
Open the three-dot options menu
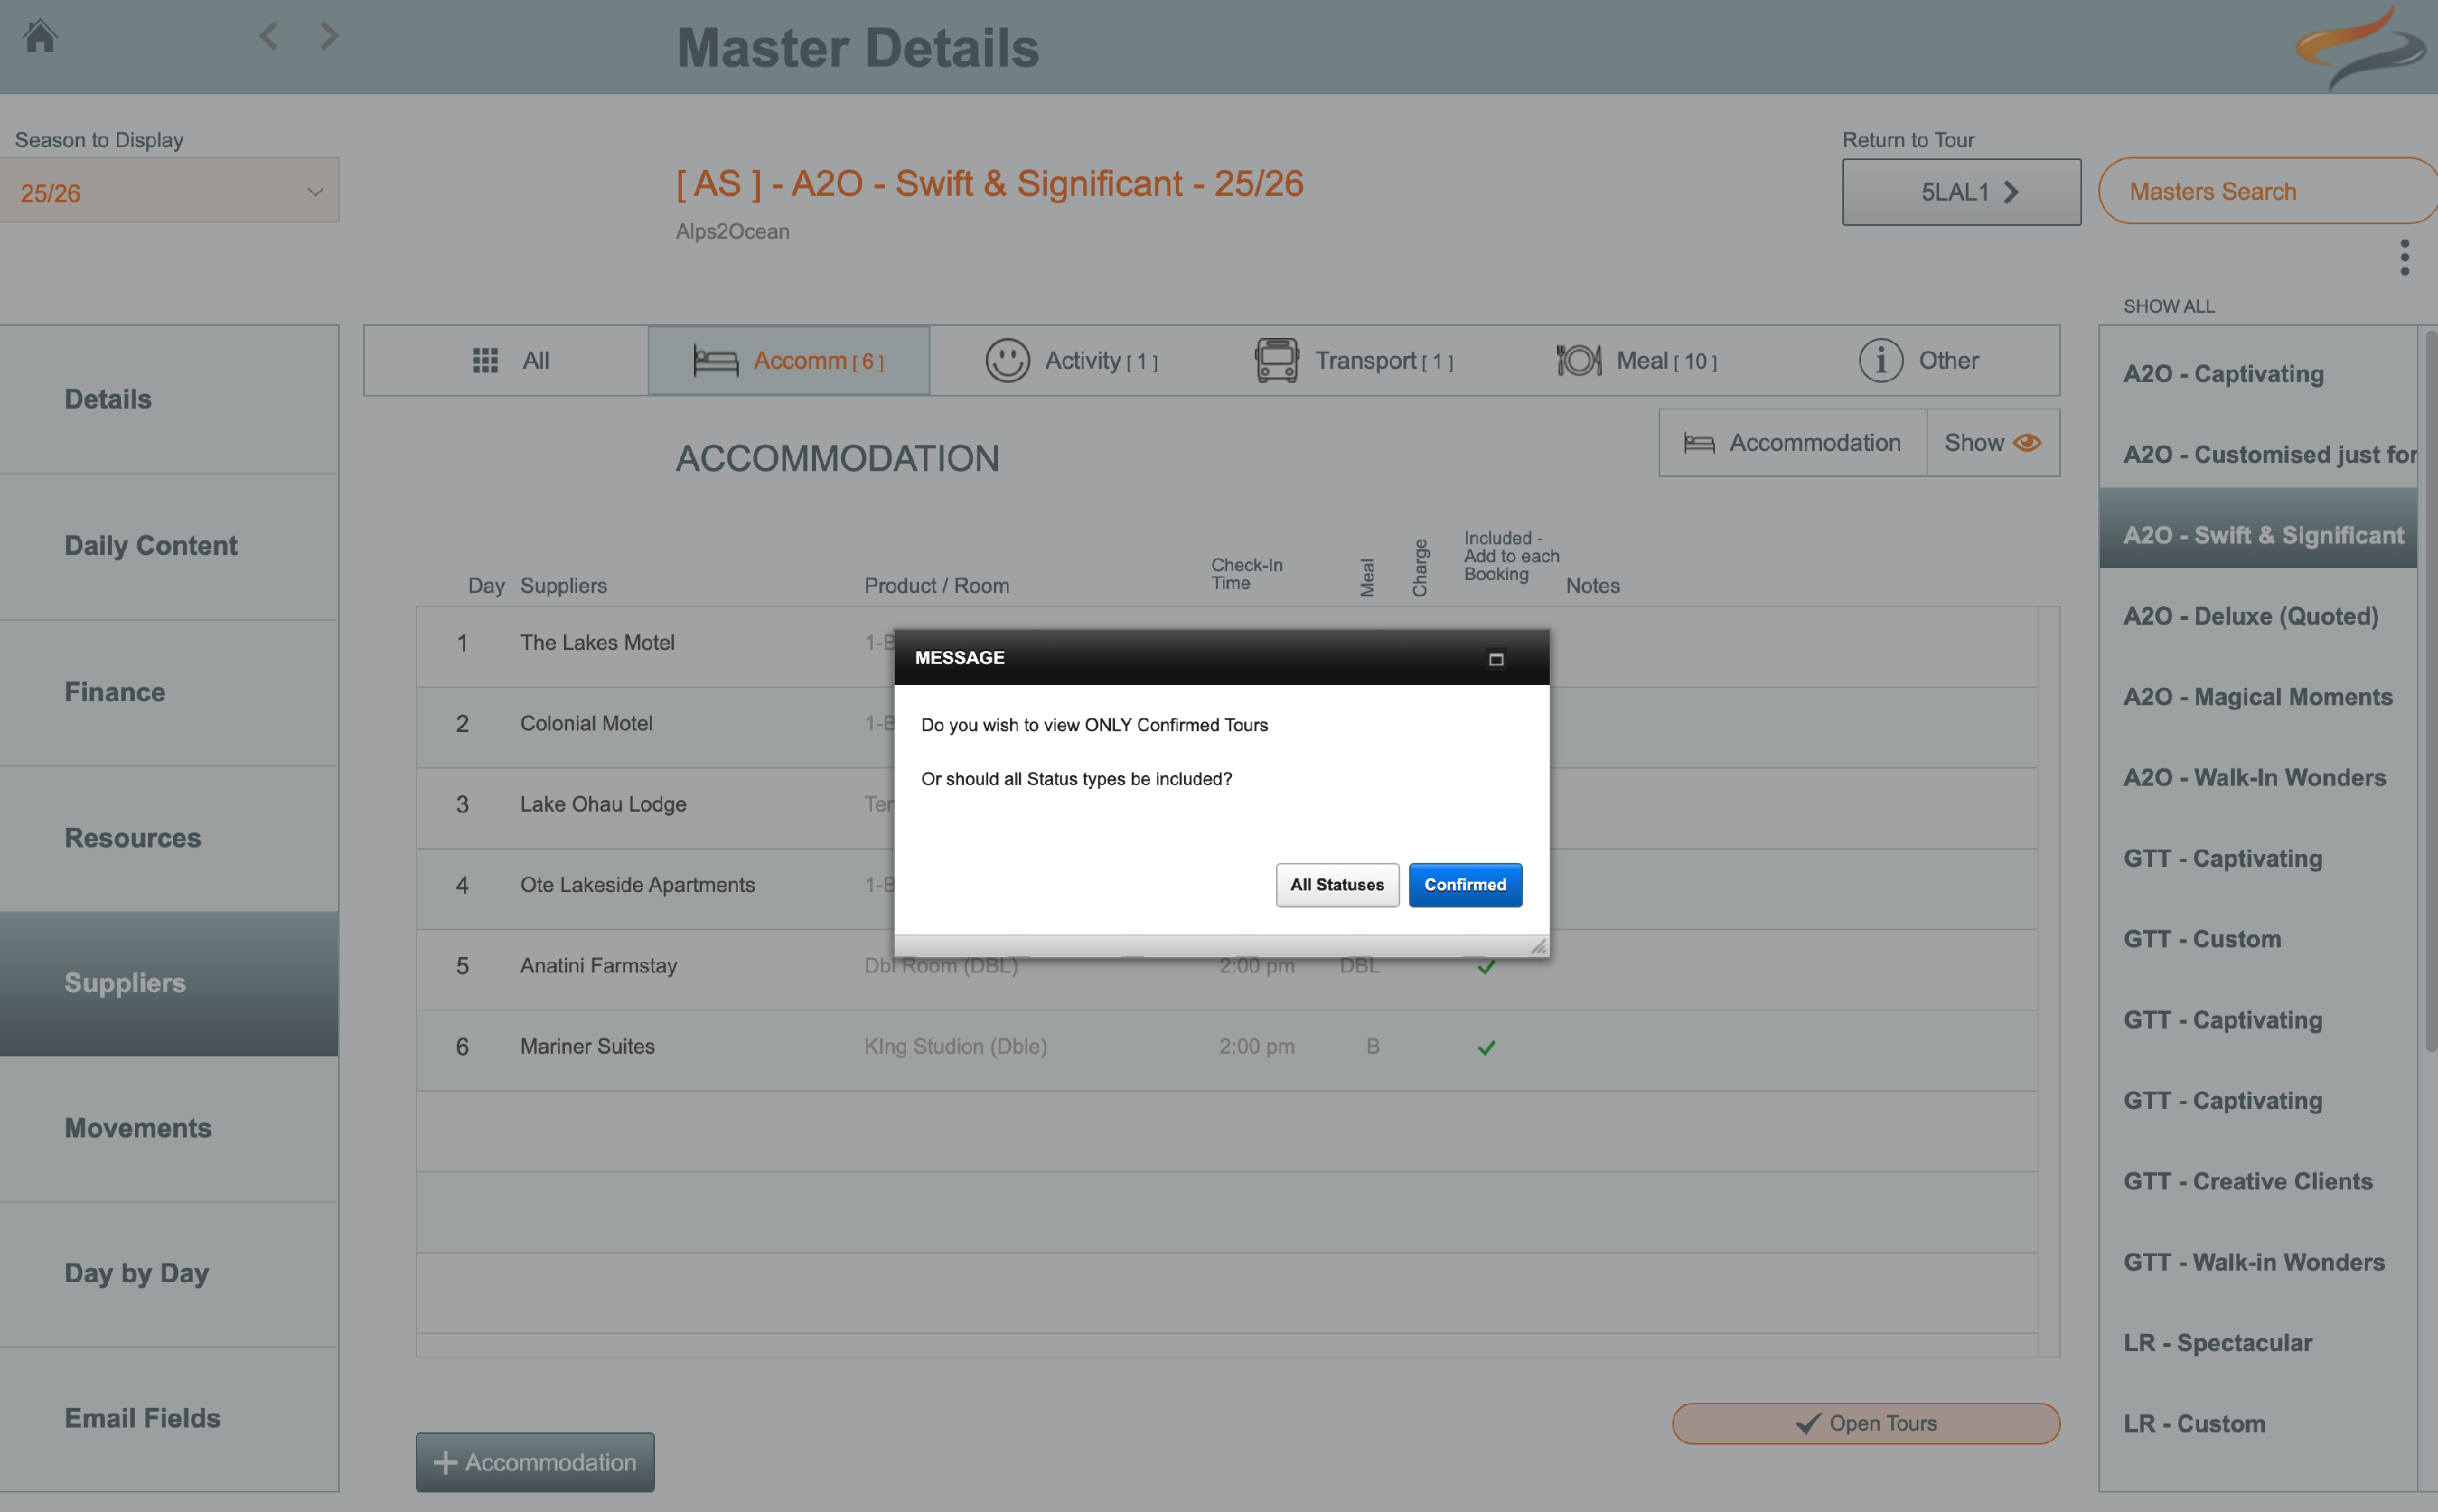pos(2404,258)
